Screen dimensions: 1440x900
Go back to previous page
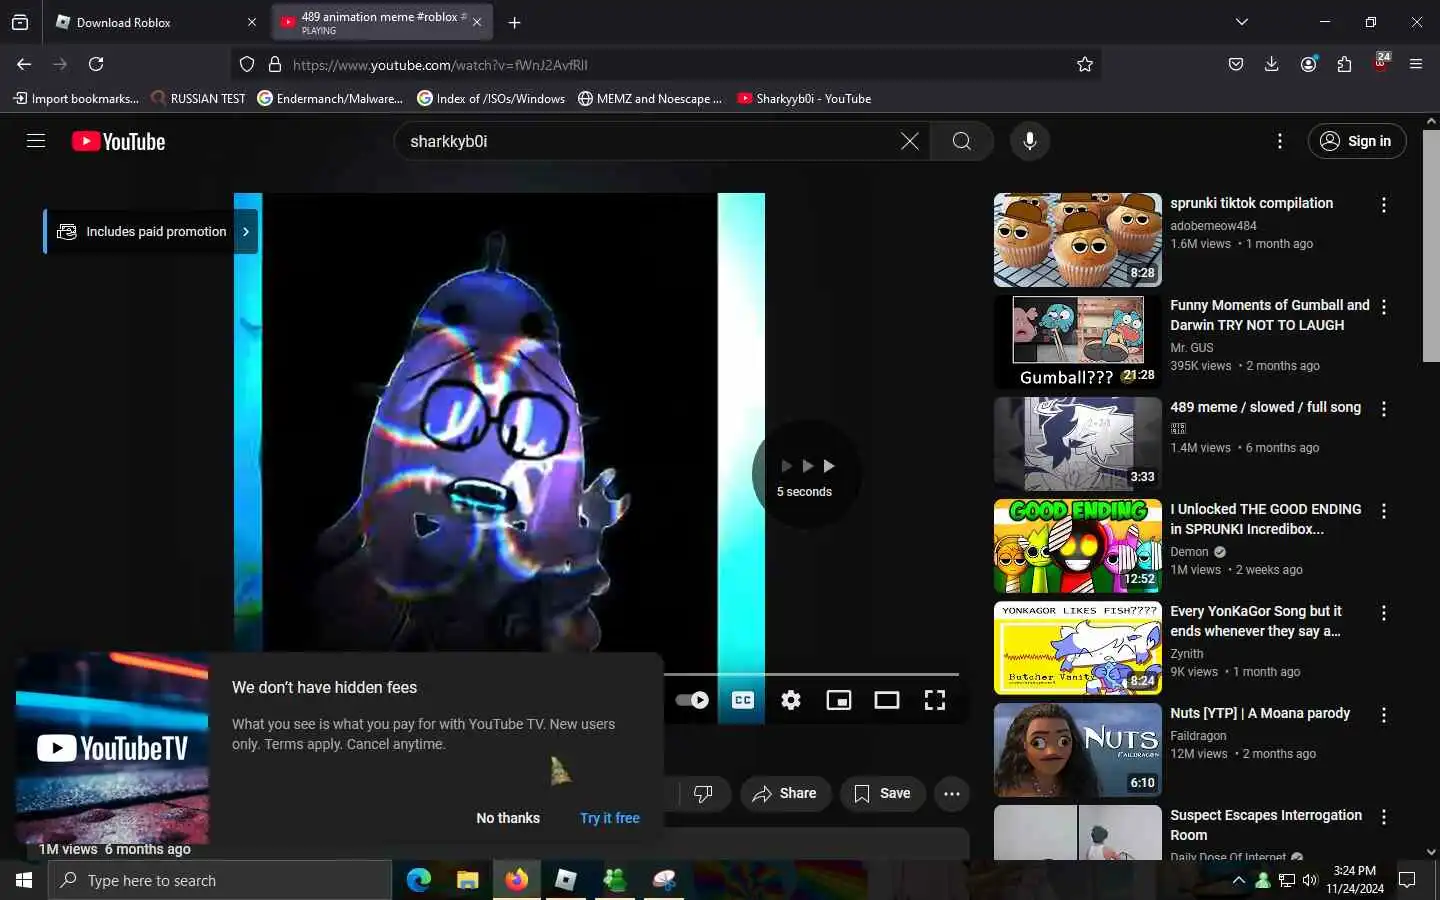click(x=24, y=64)
